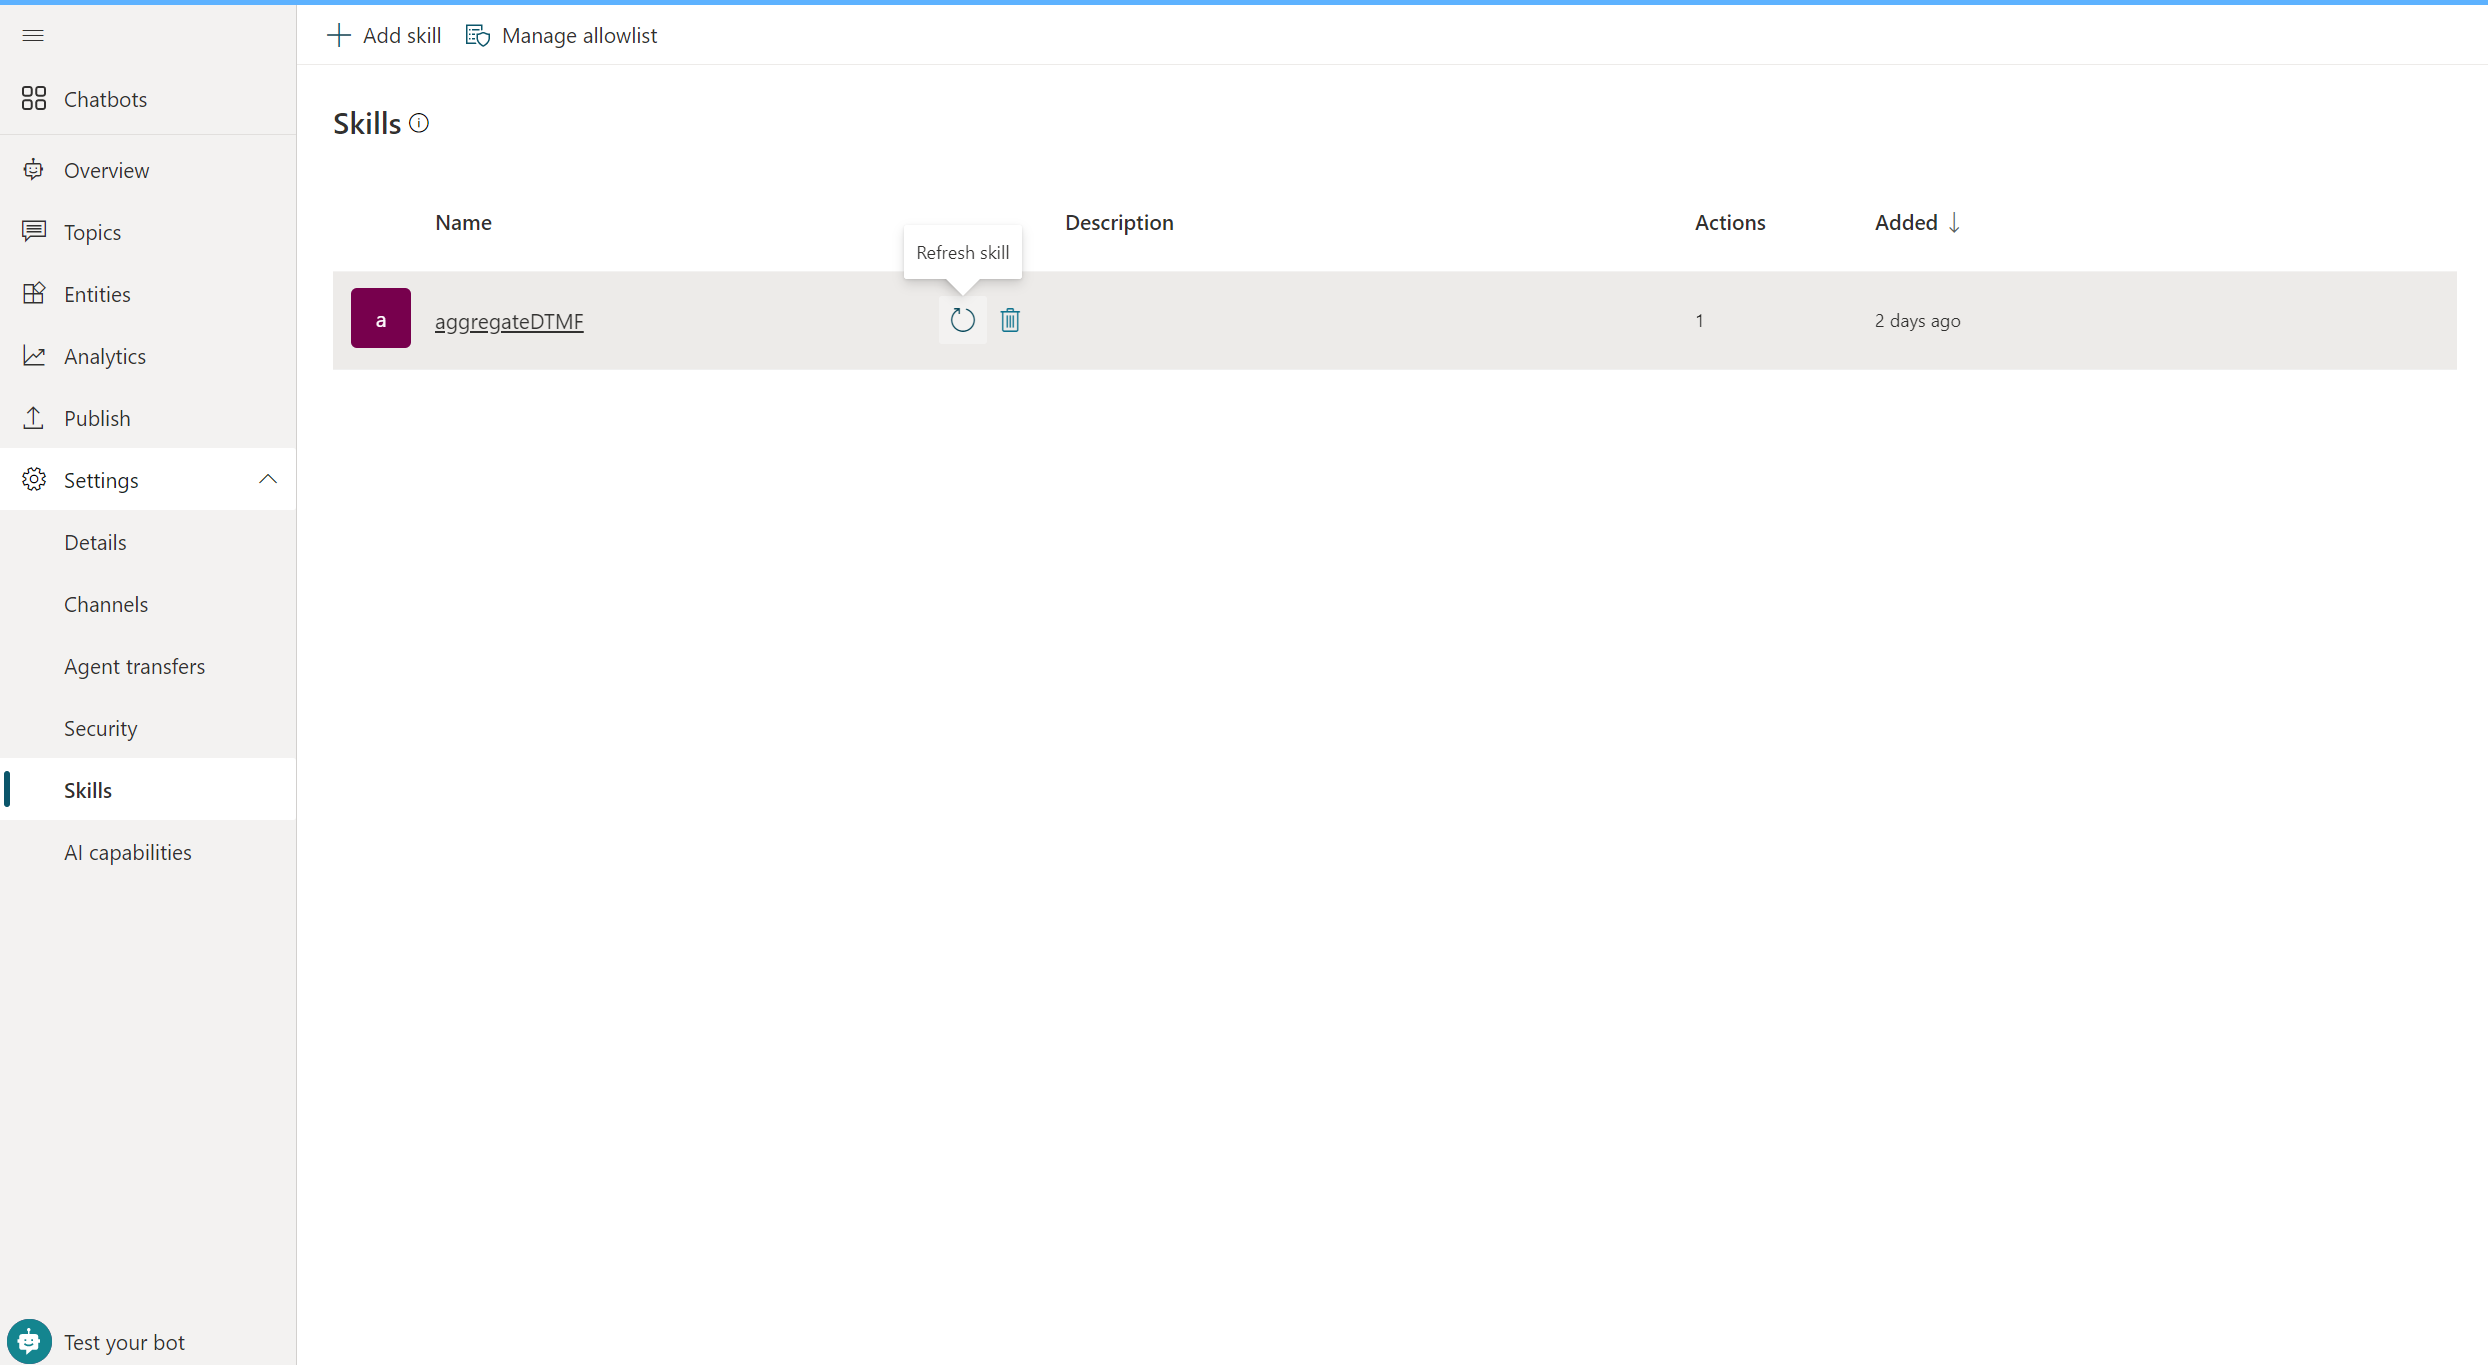2488x1365 pixels.
Task: Delete the aggregateDTMF skill with trash icon
Action: [x=1010, y=320]
